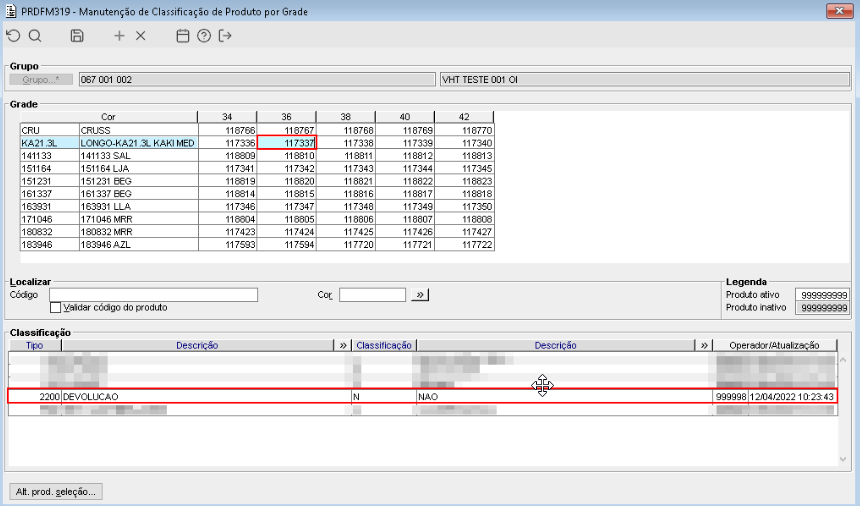This screenshot has width=860, height=506.
Task: Select the Tipo column header
Action: pyautogui.click(x=35, y=345)
